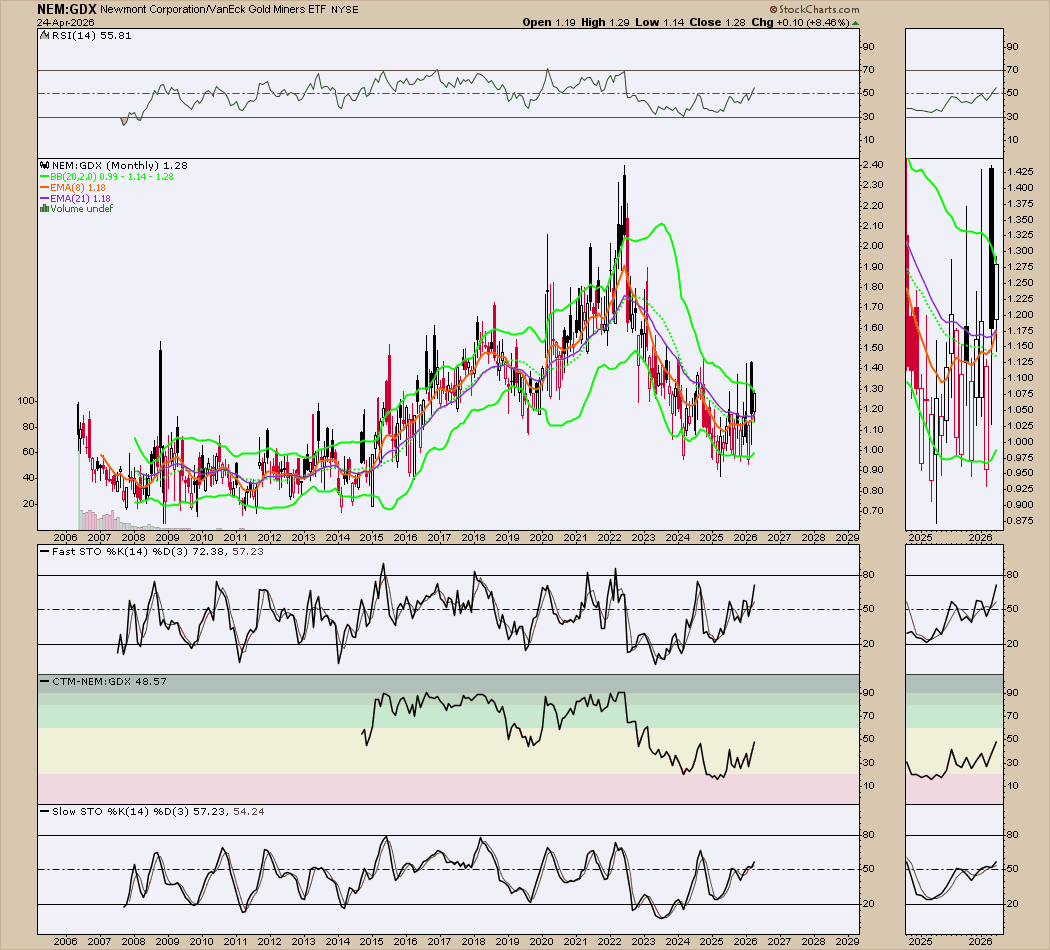Image resolution: width=1050 pixels, height=950 pixels.
Task: Click the Volume undef legend text
Action: pyautogui.click(x=82, y=209)
